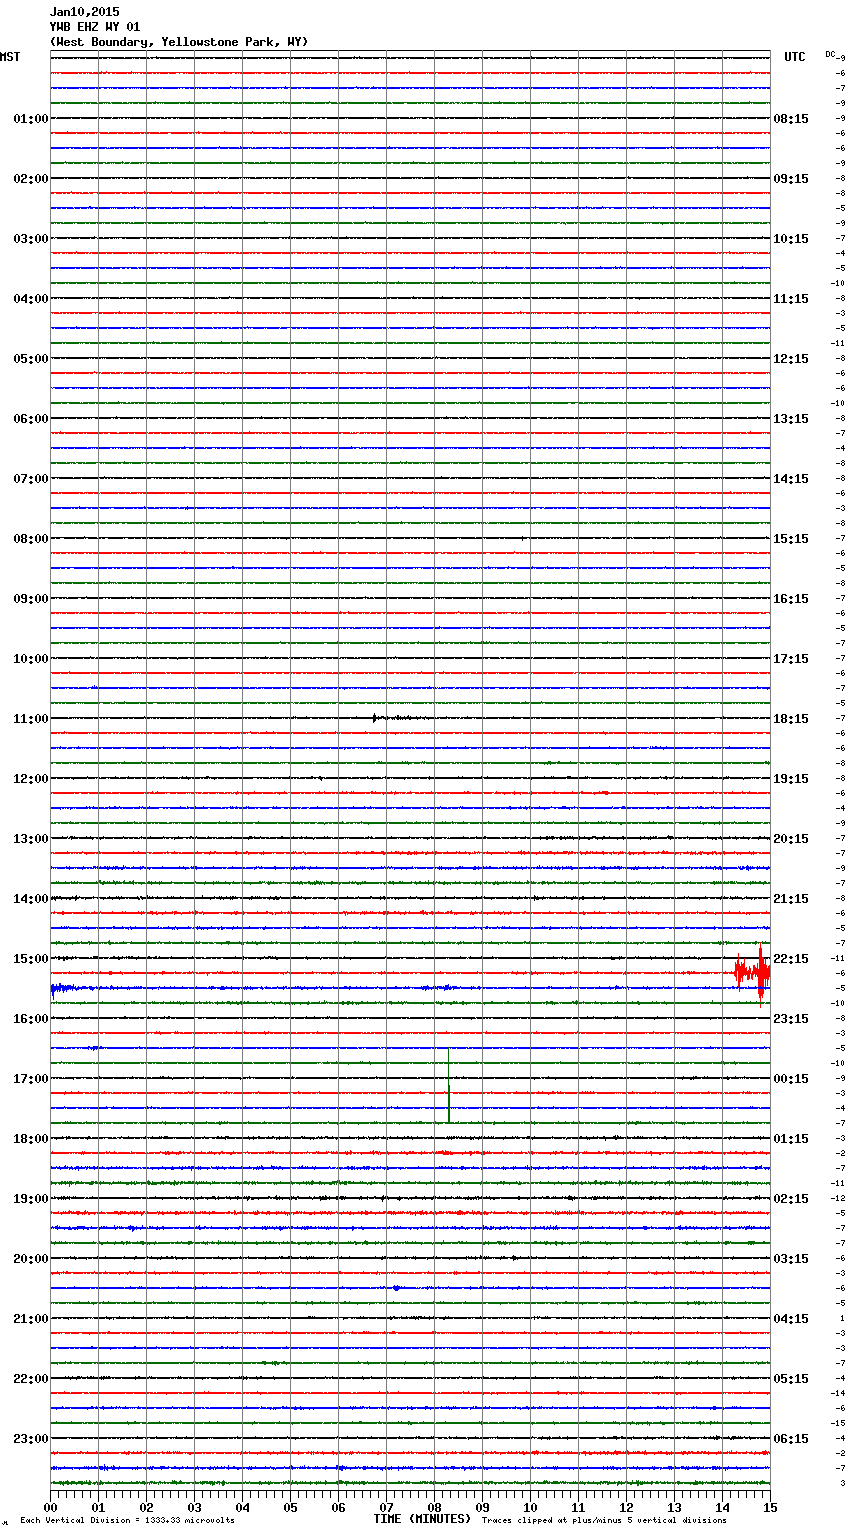The height and width of the screenshot is (1534, 850).
Task: Click the 09:15 UTC row label
Action: [x=791, y=179]
